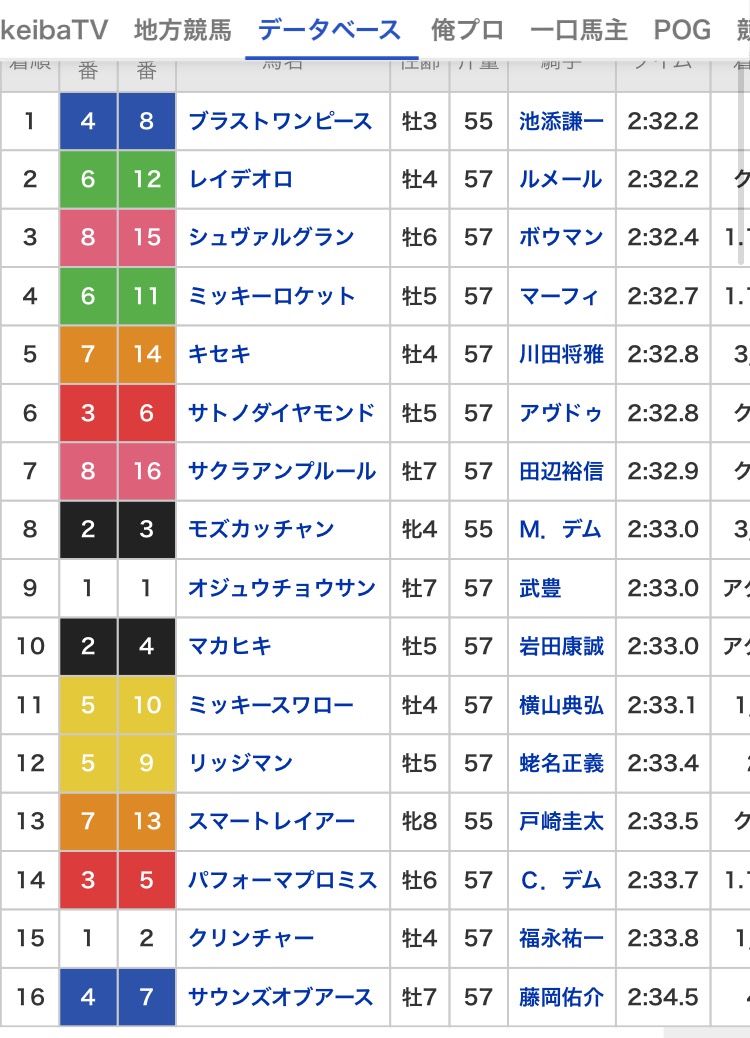
Task: Click the M. デム jockey link
Action: (x=560, y=529)
